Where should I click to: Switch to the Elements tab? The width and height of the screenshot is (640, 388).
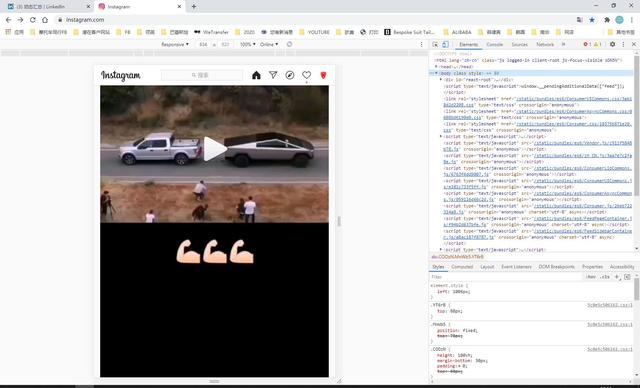point(468,44)
